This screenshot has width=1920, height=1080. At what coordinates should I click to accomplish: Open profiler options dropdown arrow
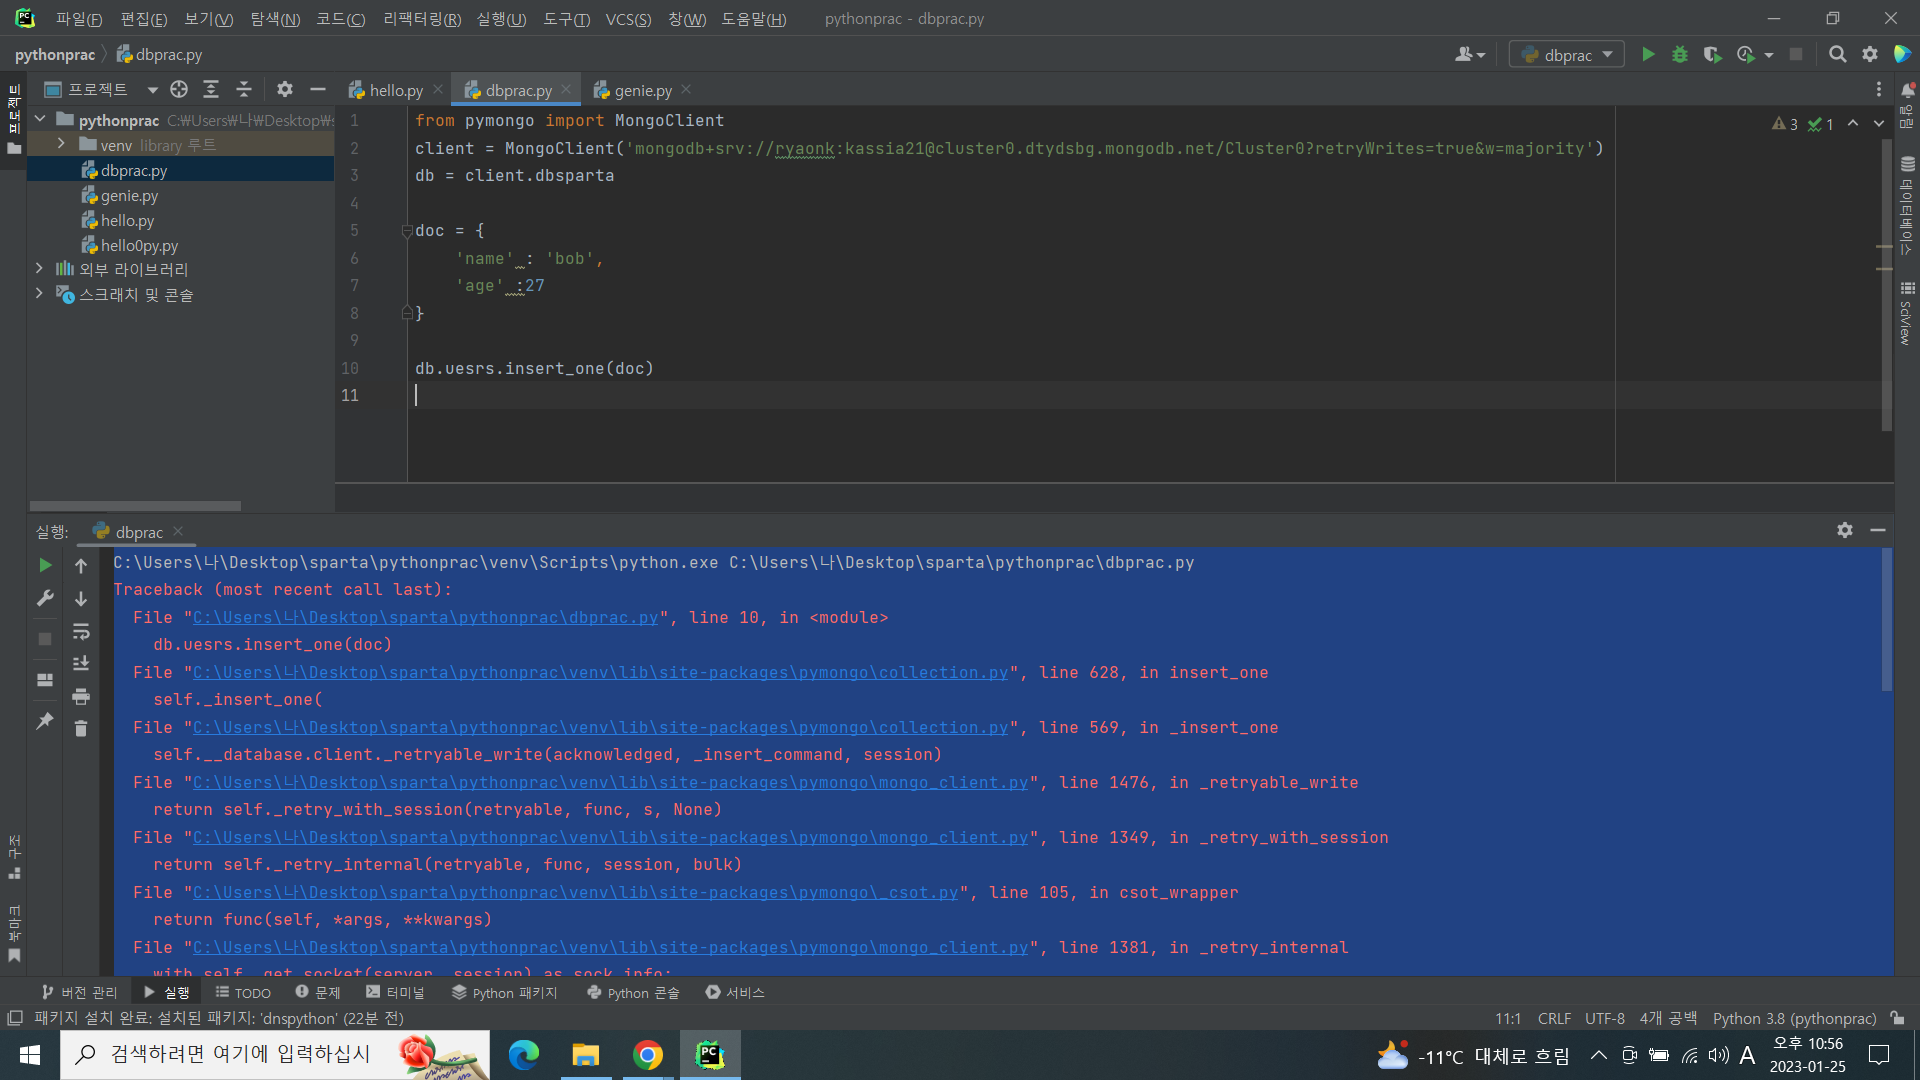(x=1769, y=55)
